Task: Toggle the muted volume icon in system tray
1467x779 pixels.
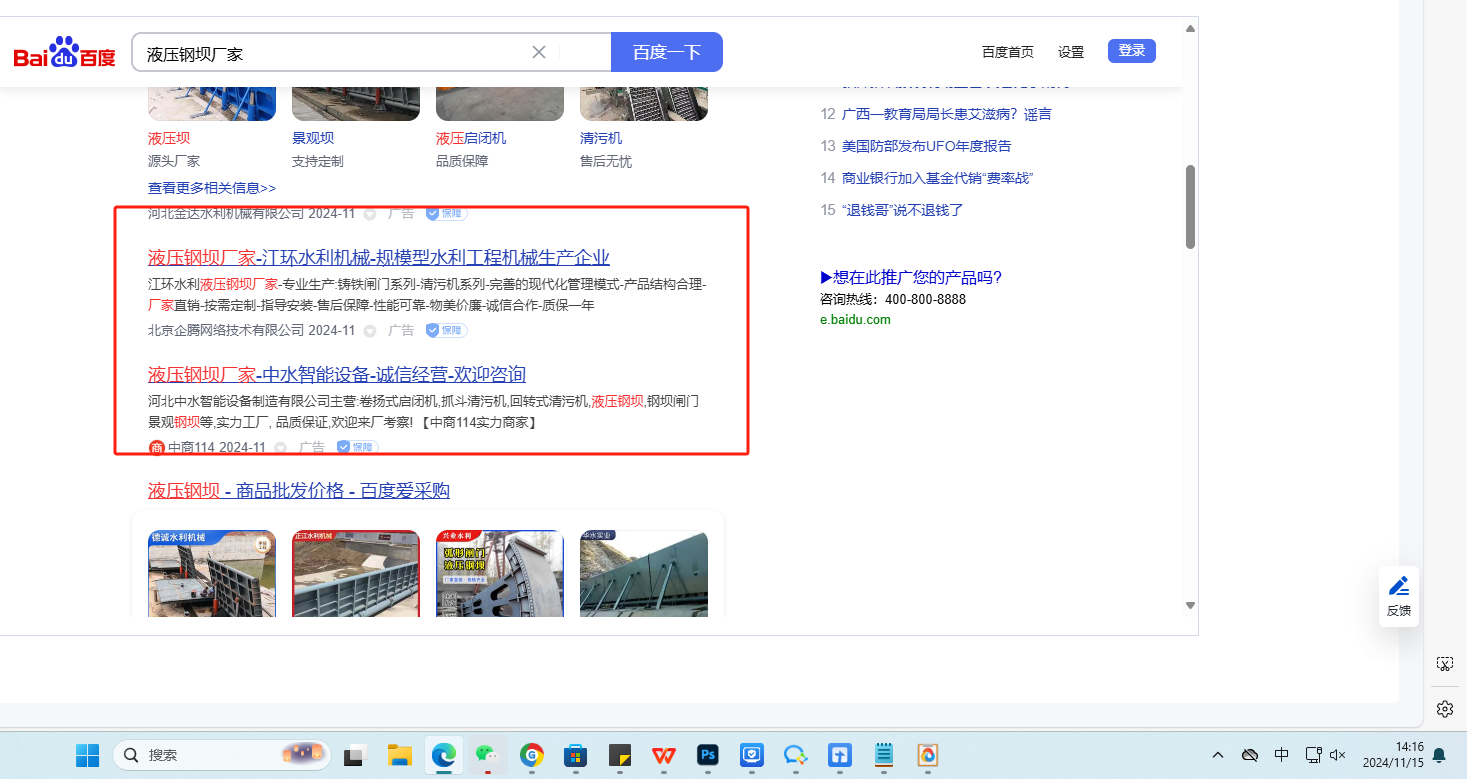Action: coord(1337,755)
